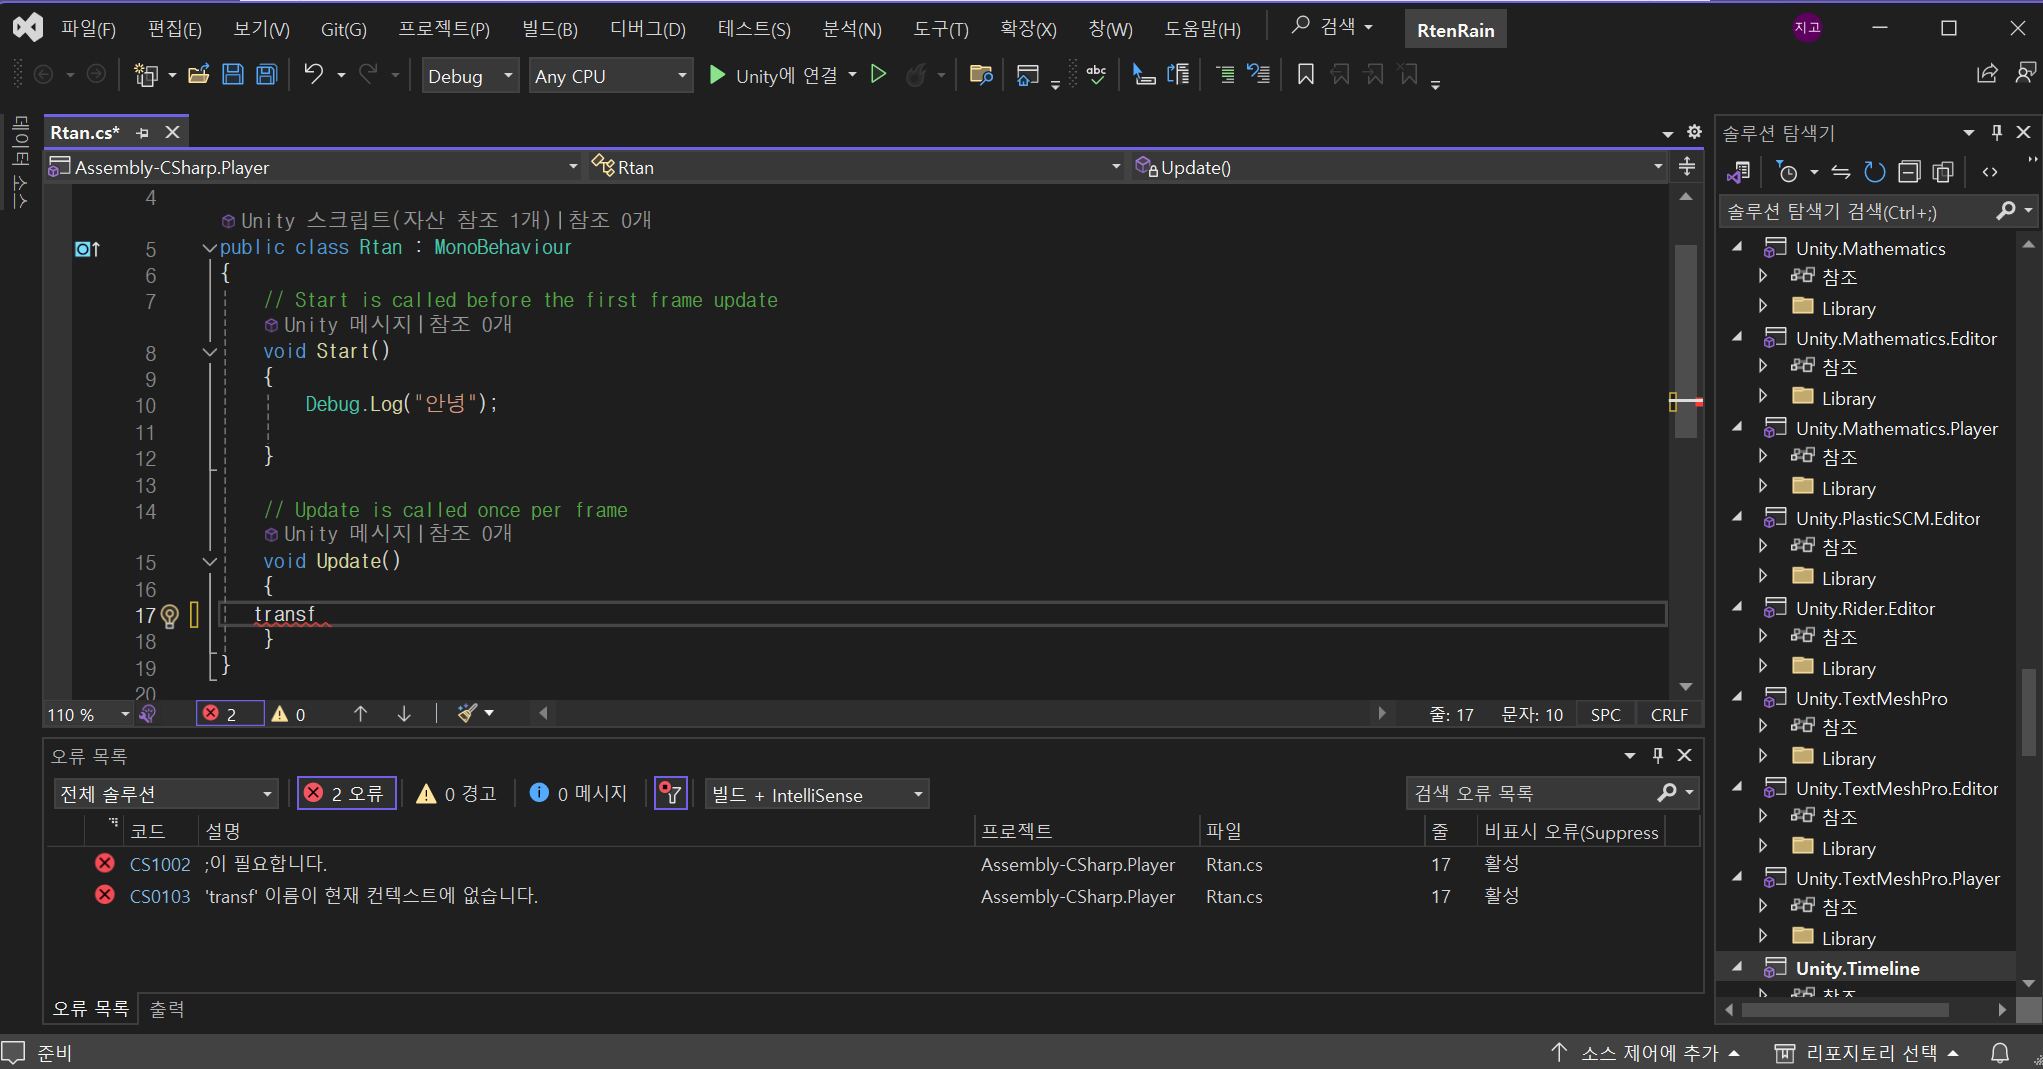This screenshot has width=2043, height=1069.
Task: Switch to the 출력 tab
Action: point(167,1009)
